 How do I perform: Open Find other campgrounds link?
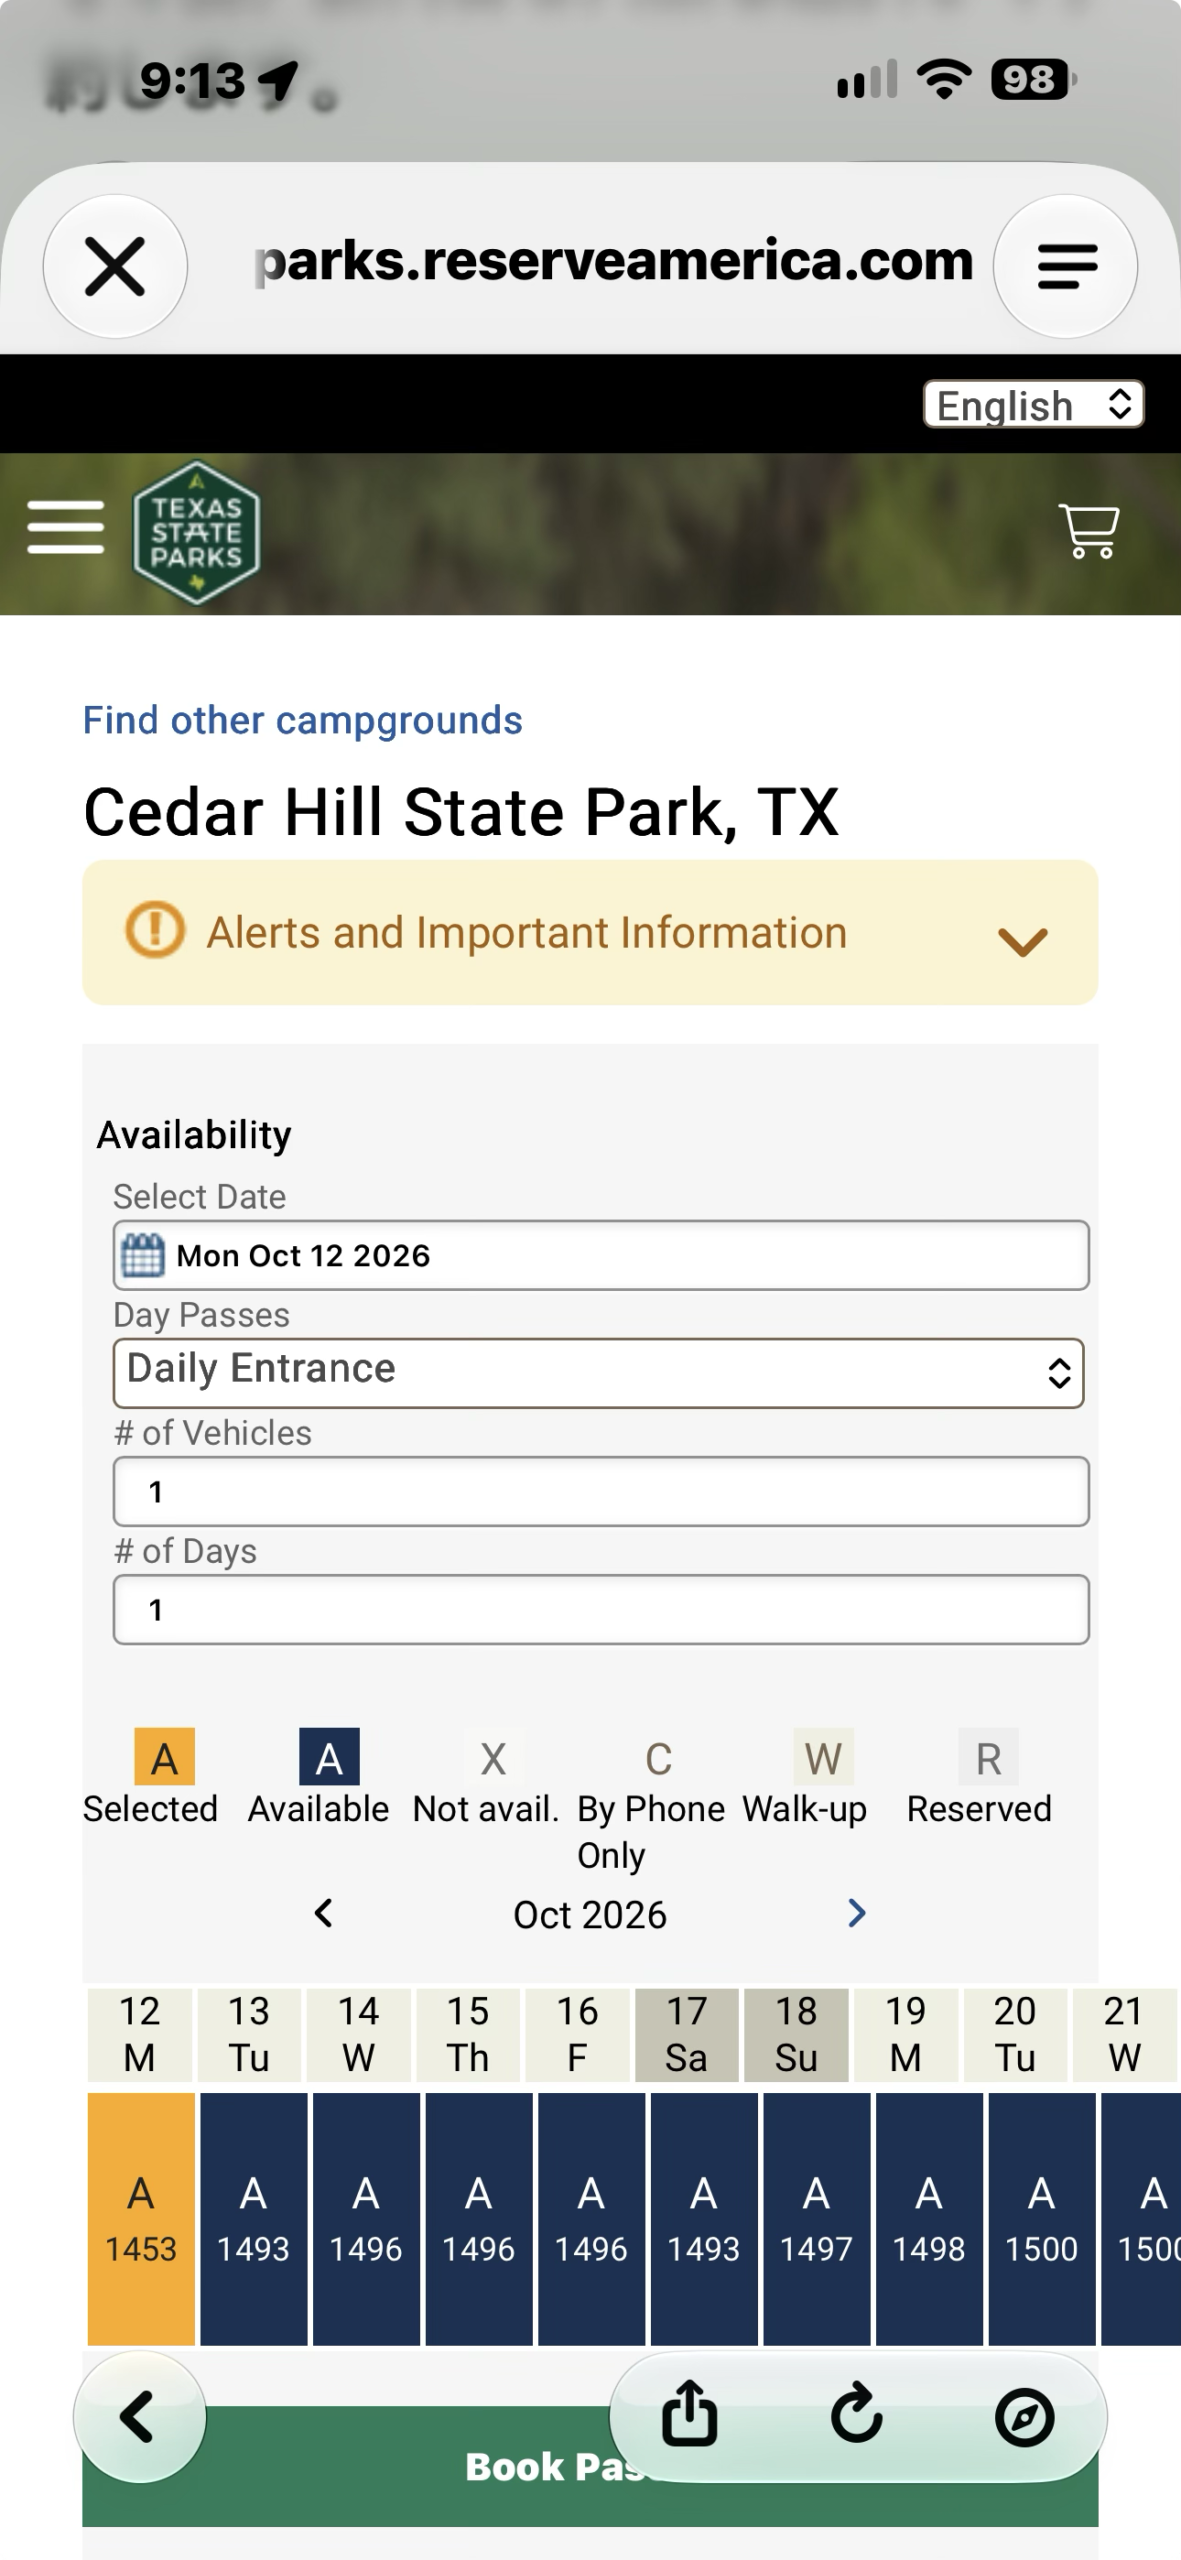coord(302,720)
